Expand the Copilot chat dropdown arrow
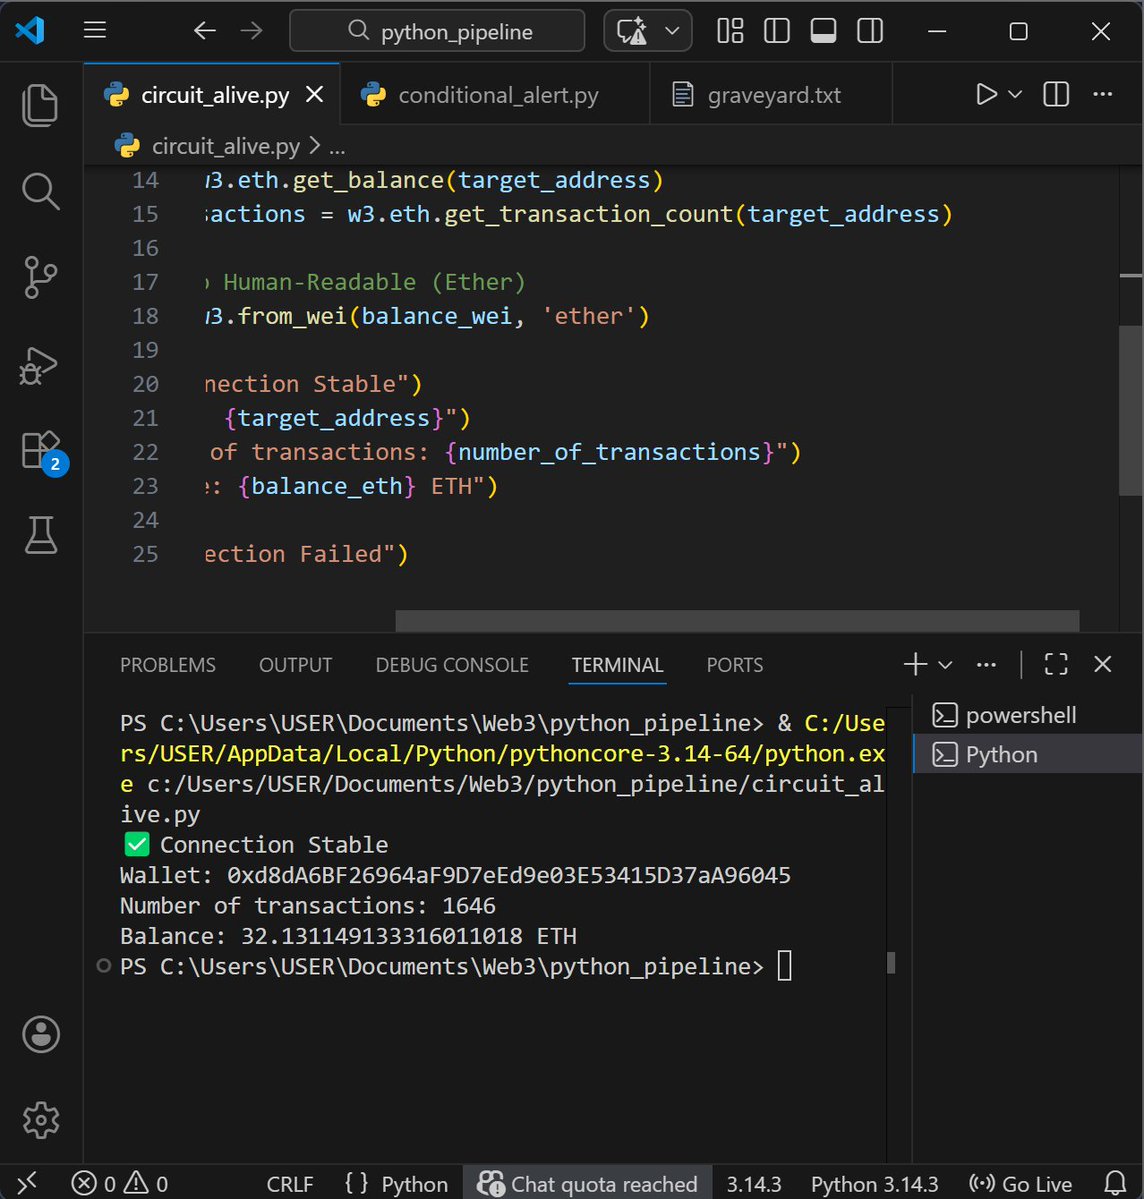The height and width of the screenshot is (1199, 1144). coord(672,31)
